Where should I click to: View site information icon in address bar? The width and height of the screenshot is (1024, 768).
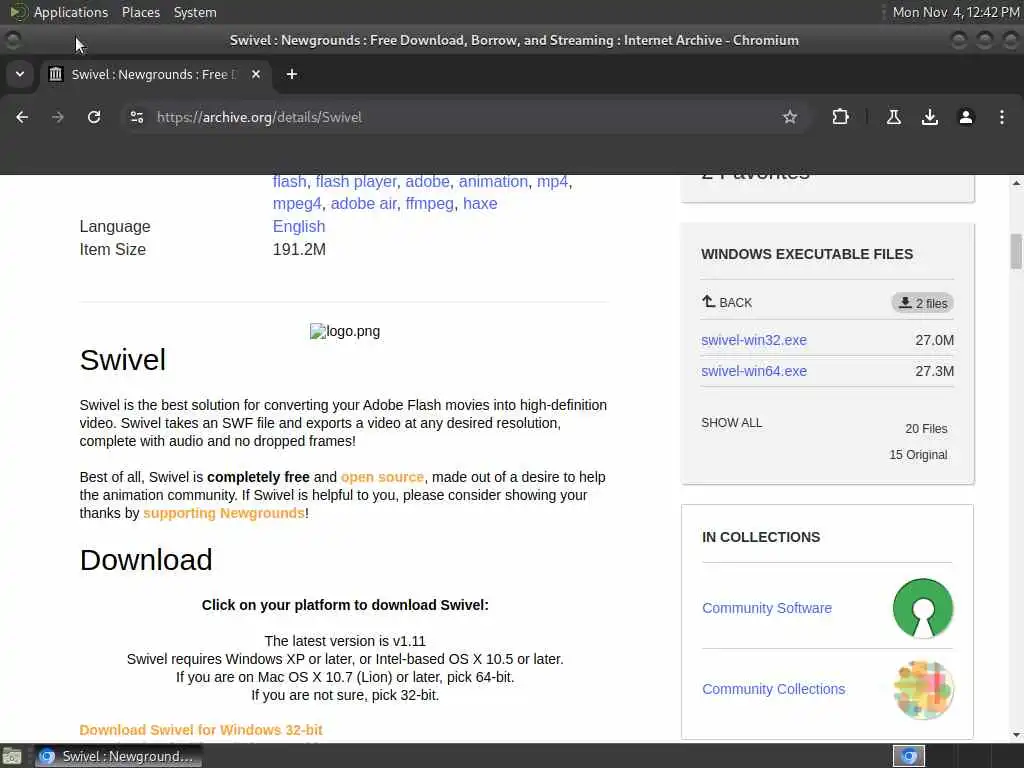(137, 117)
